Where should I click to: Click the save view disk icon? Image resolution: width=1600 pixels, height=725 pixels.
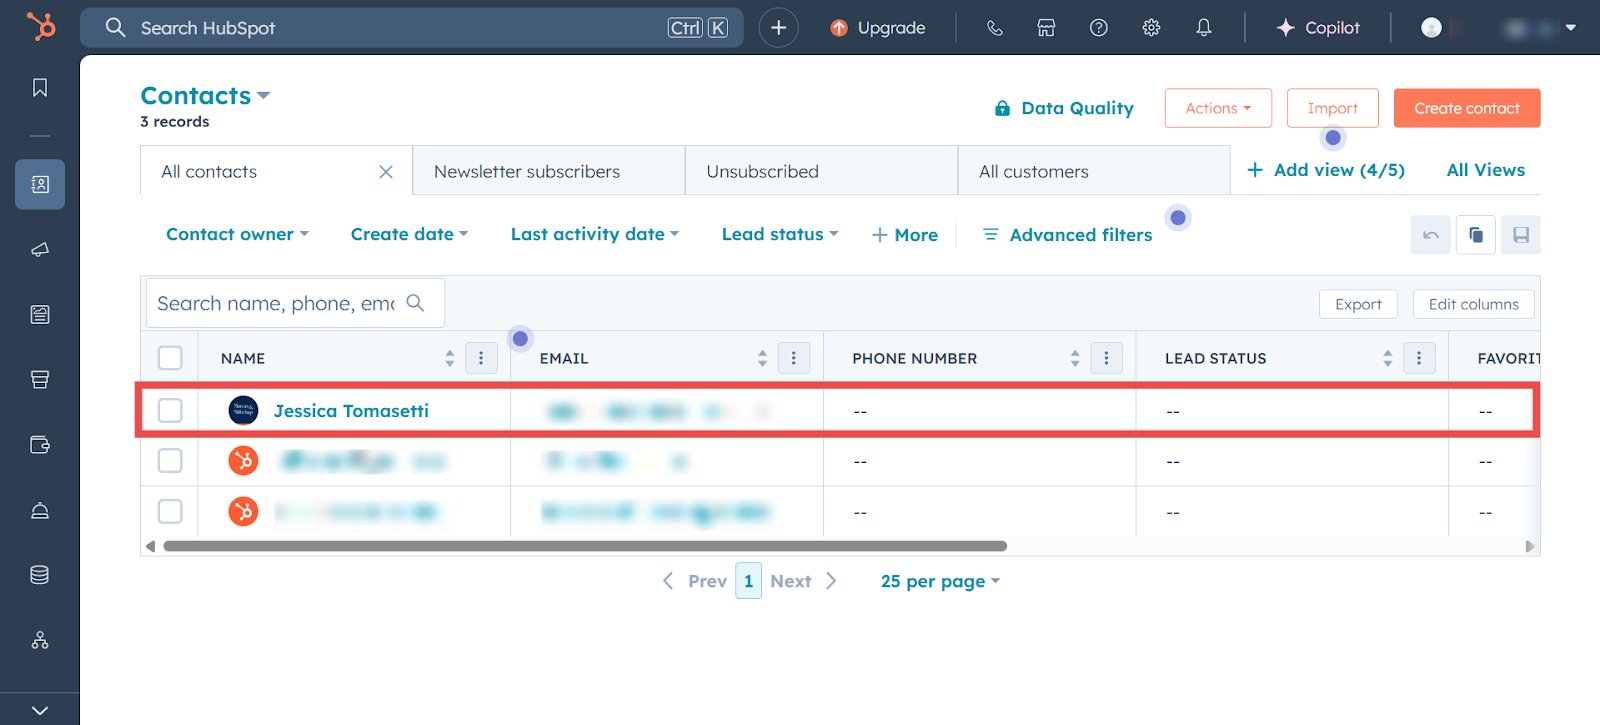[x=1520, y=235]
